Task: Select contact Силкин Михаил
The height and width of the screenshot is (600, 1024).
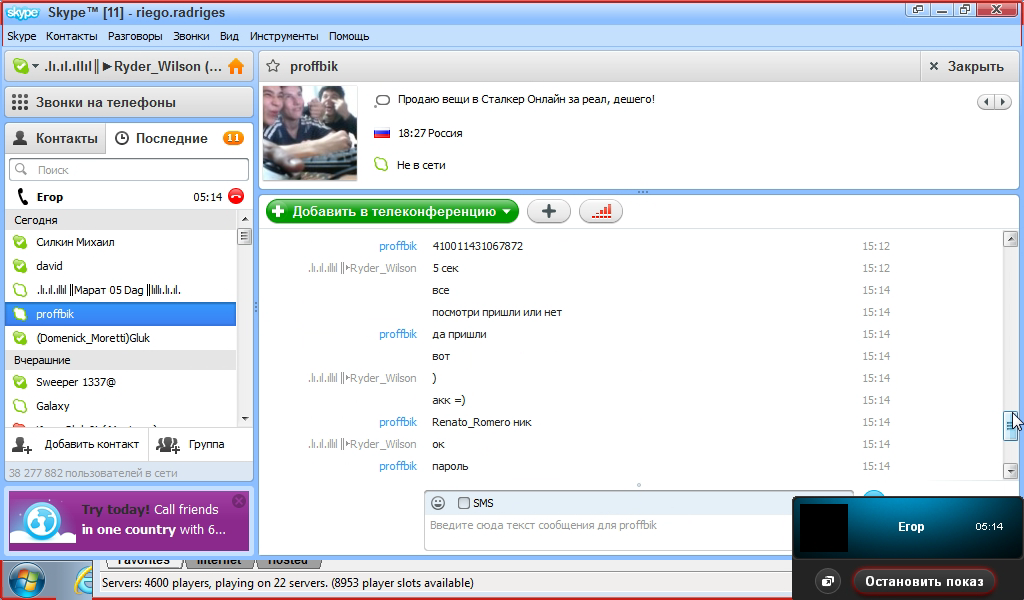Action: pyautogui.click(x=121, y=242)
